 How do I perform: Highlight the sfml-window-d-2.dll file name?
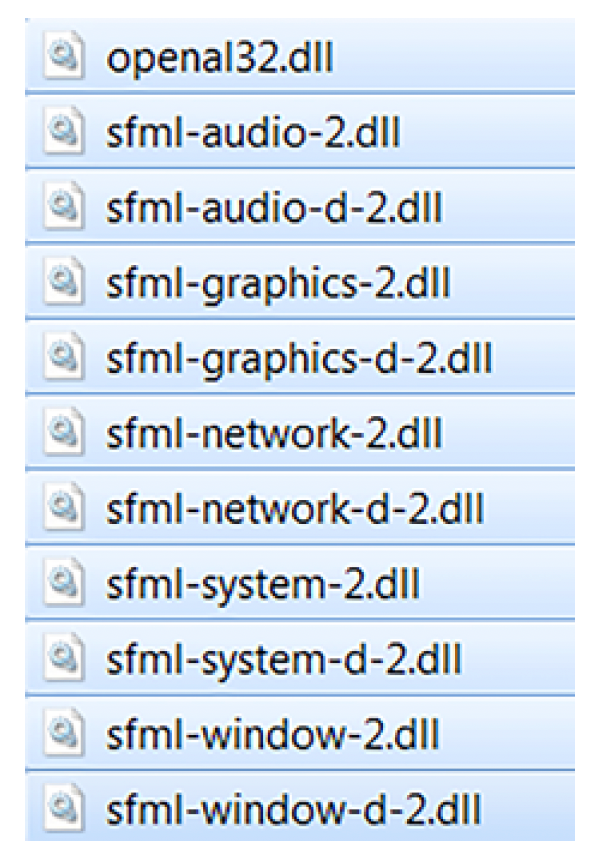293,811
